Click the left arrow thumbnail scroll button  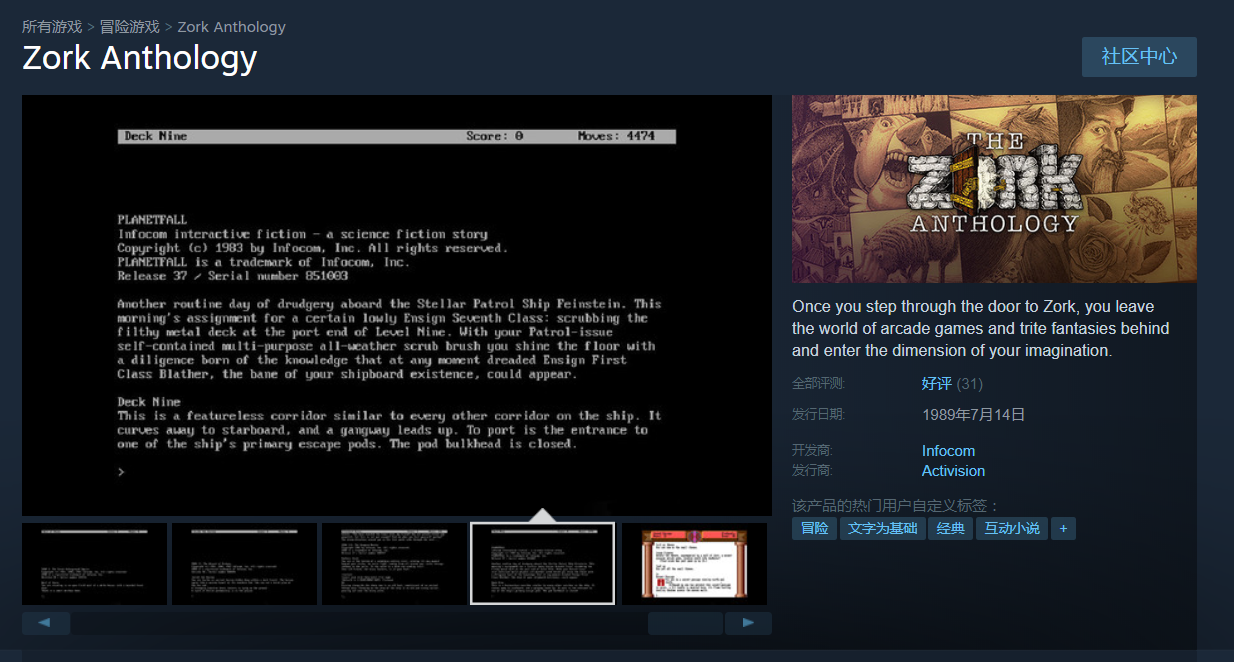(x=46, y=623)
